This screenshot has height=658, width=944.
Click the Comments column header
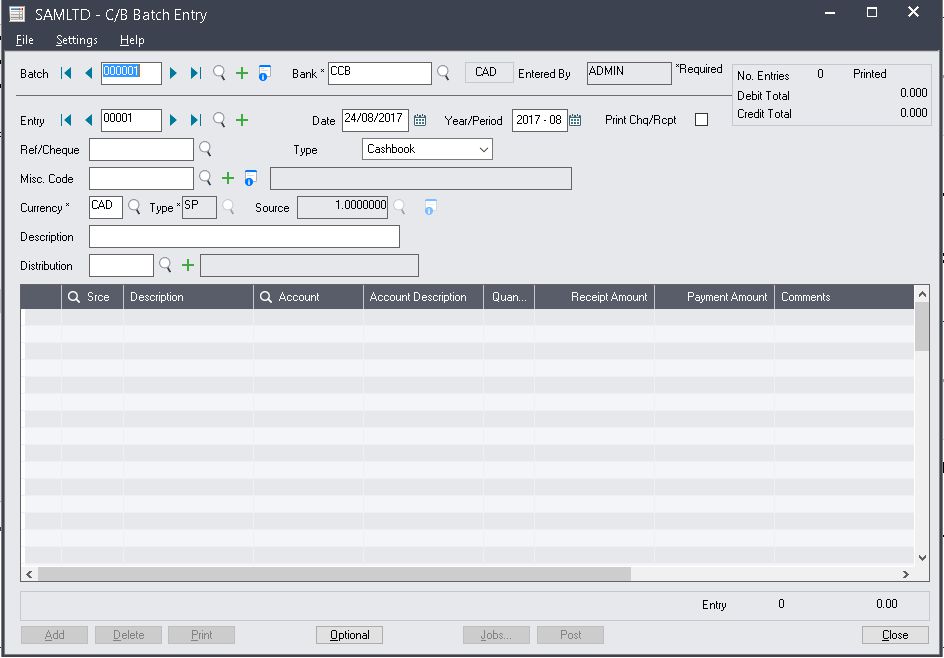click(844, 297)
